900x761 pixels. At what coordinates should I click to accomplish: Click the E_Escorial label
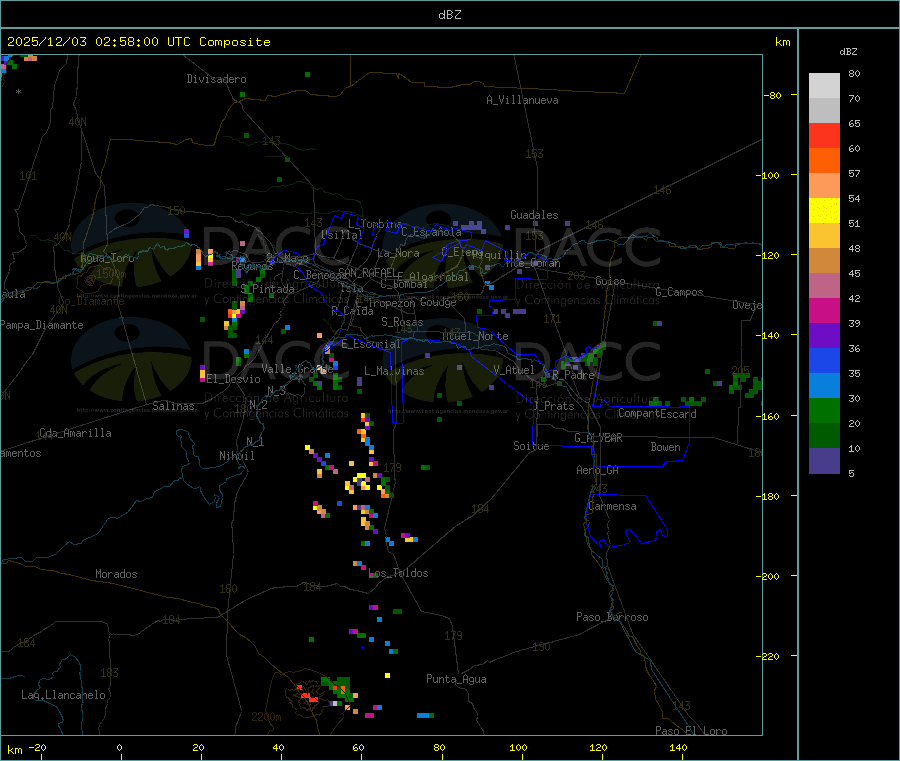(371, 344)
